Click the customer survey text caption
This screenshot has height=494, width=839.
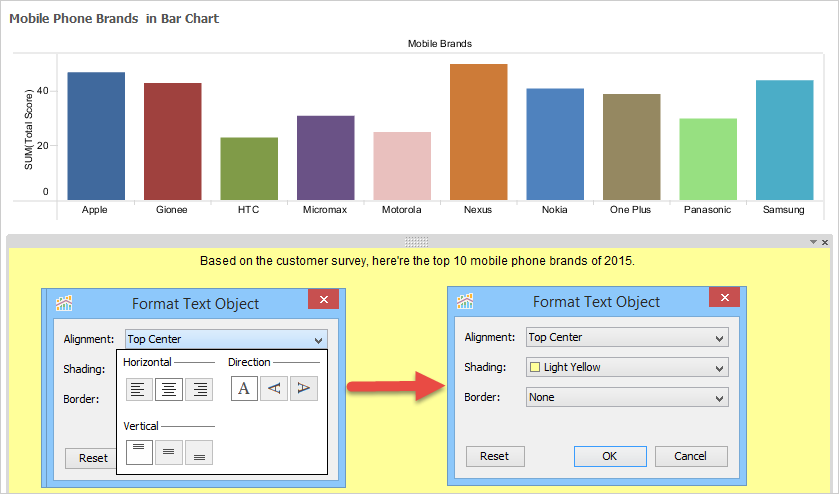click(417, 261)
